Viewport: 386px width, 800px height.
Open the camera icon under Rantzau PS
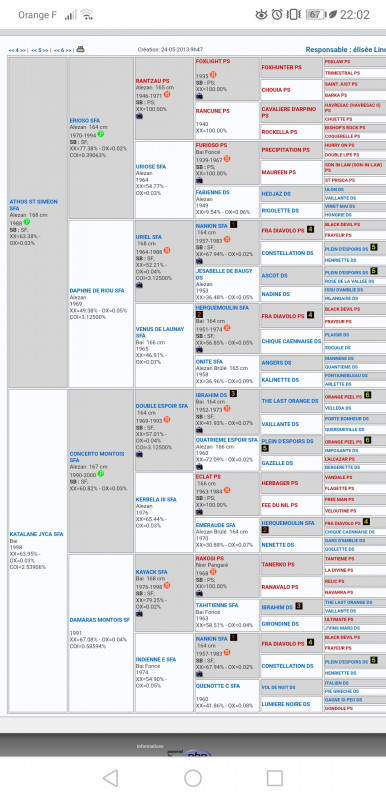139,116
